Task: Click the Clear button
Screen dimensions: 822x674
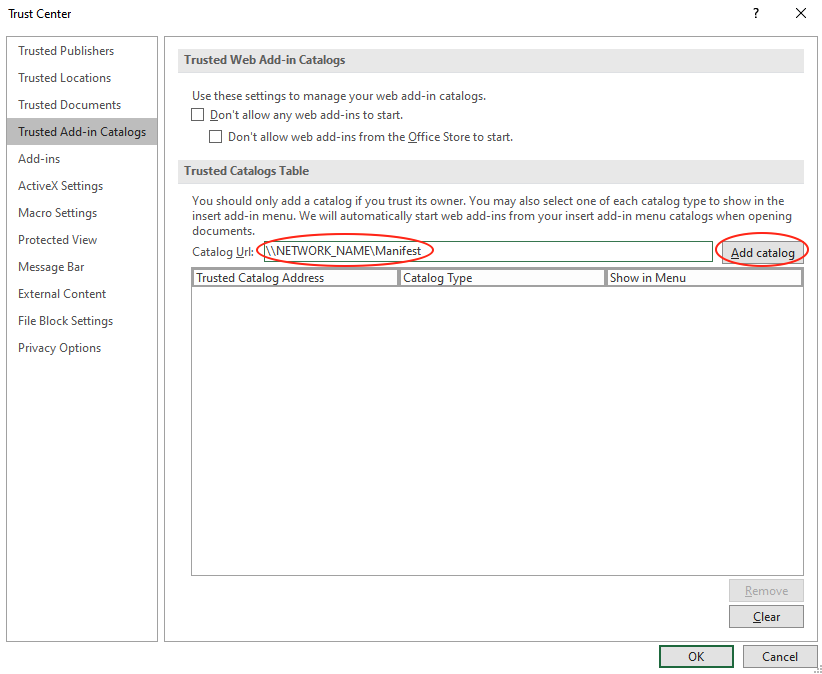Action: point(766,617)
